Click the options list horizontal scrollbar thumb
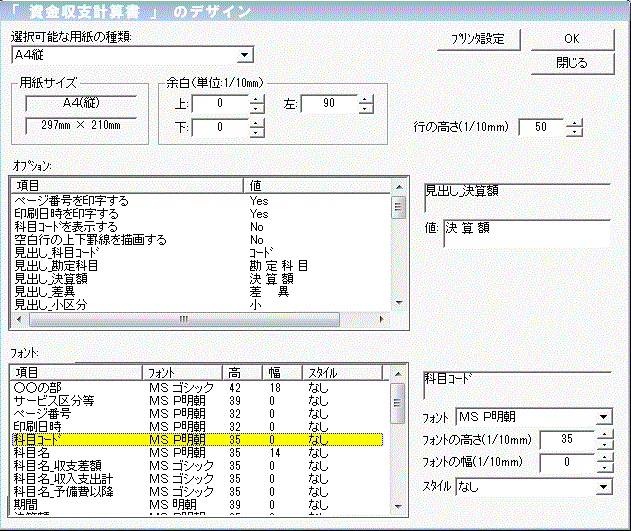 pos(184,319)
